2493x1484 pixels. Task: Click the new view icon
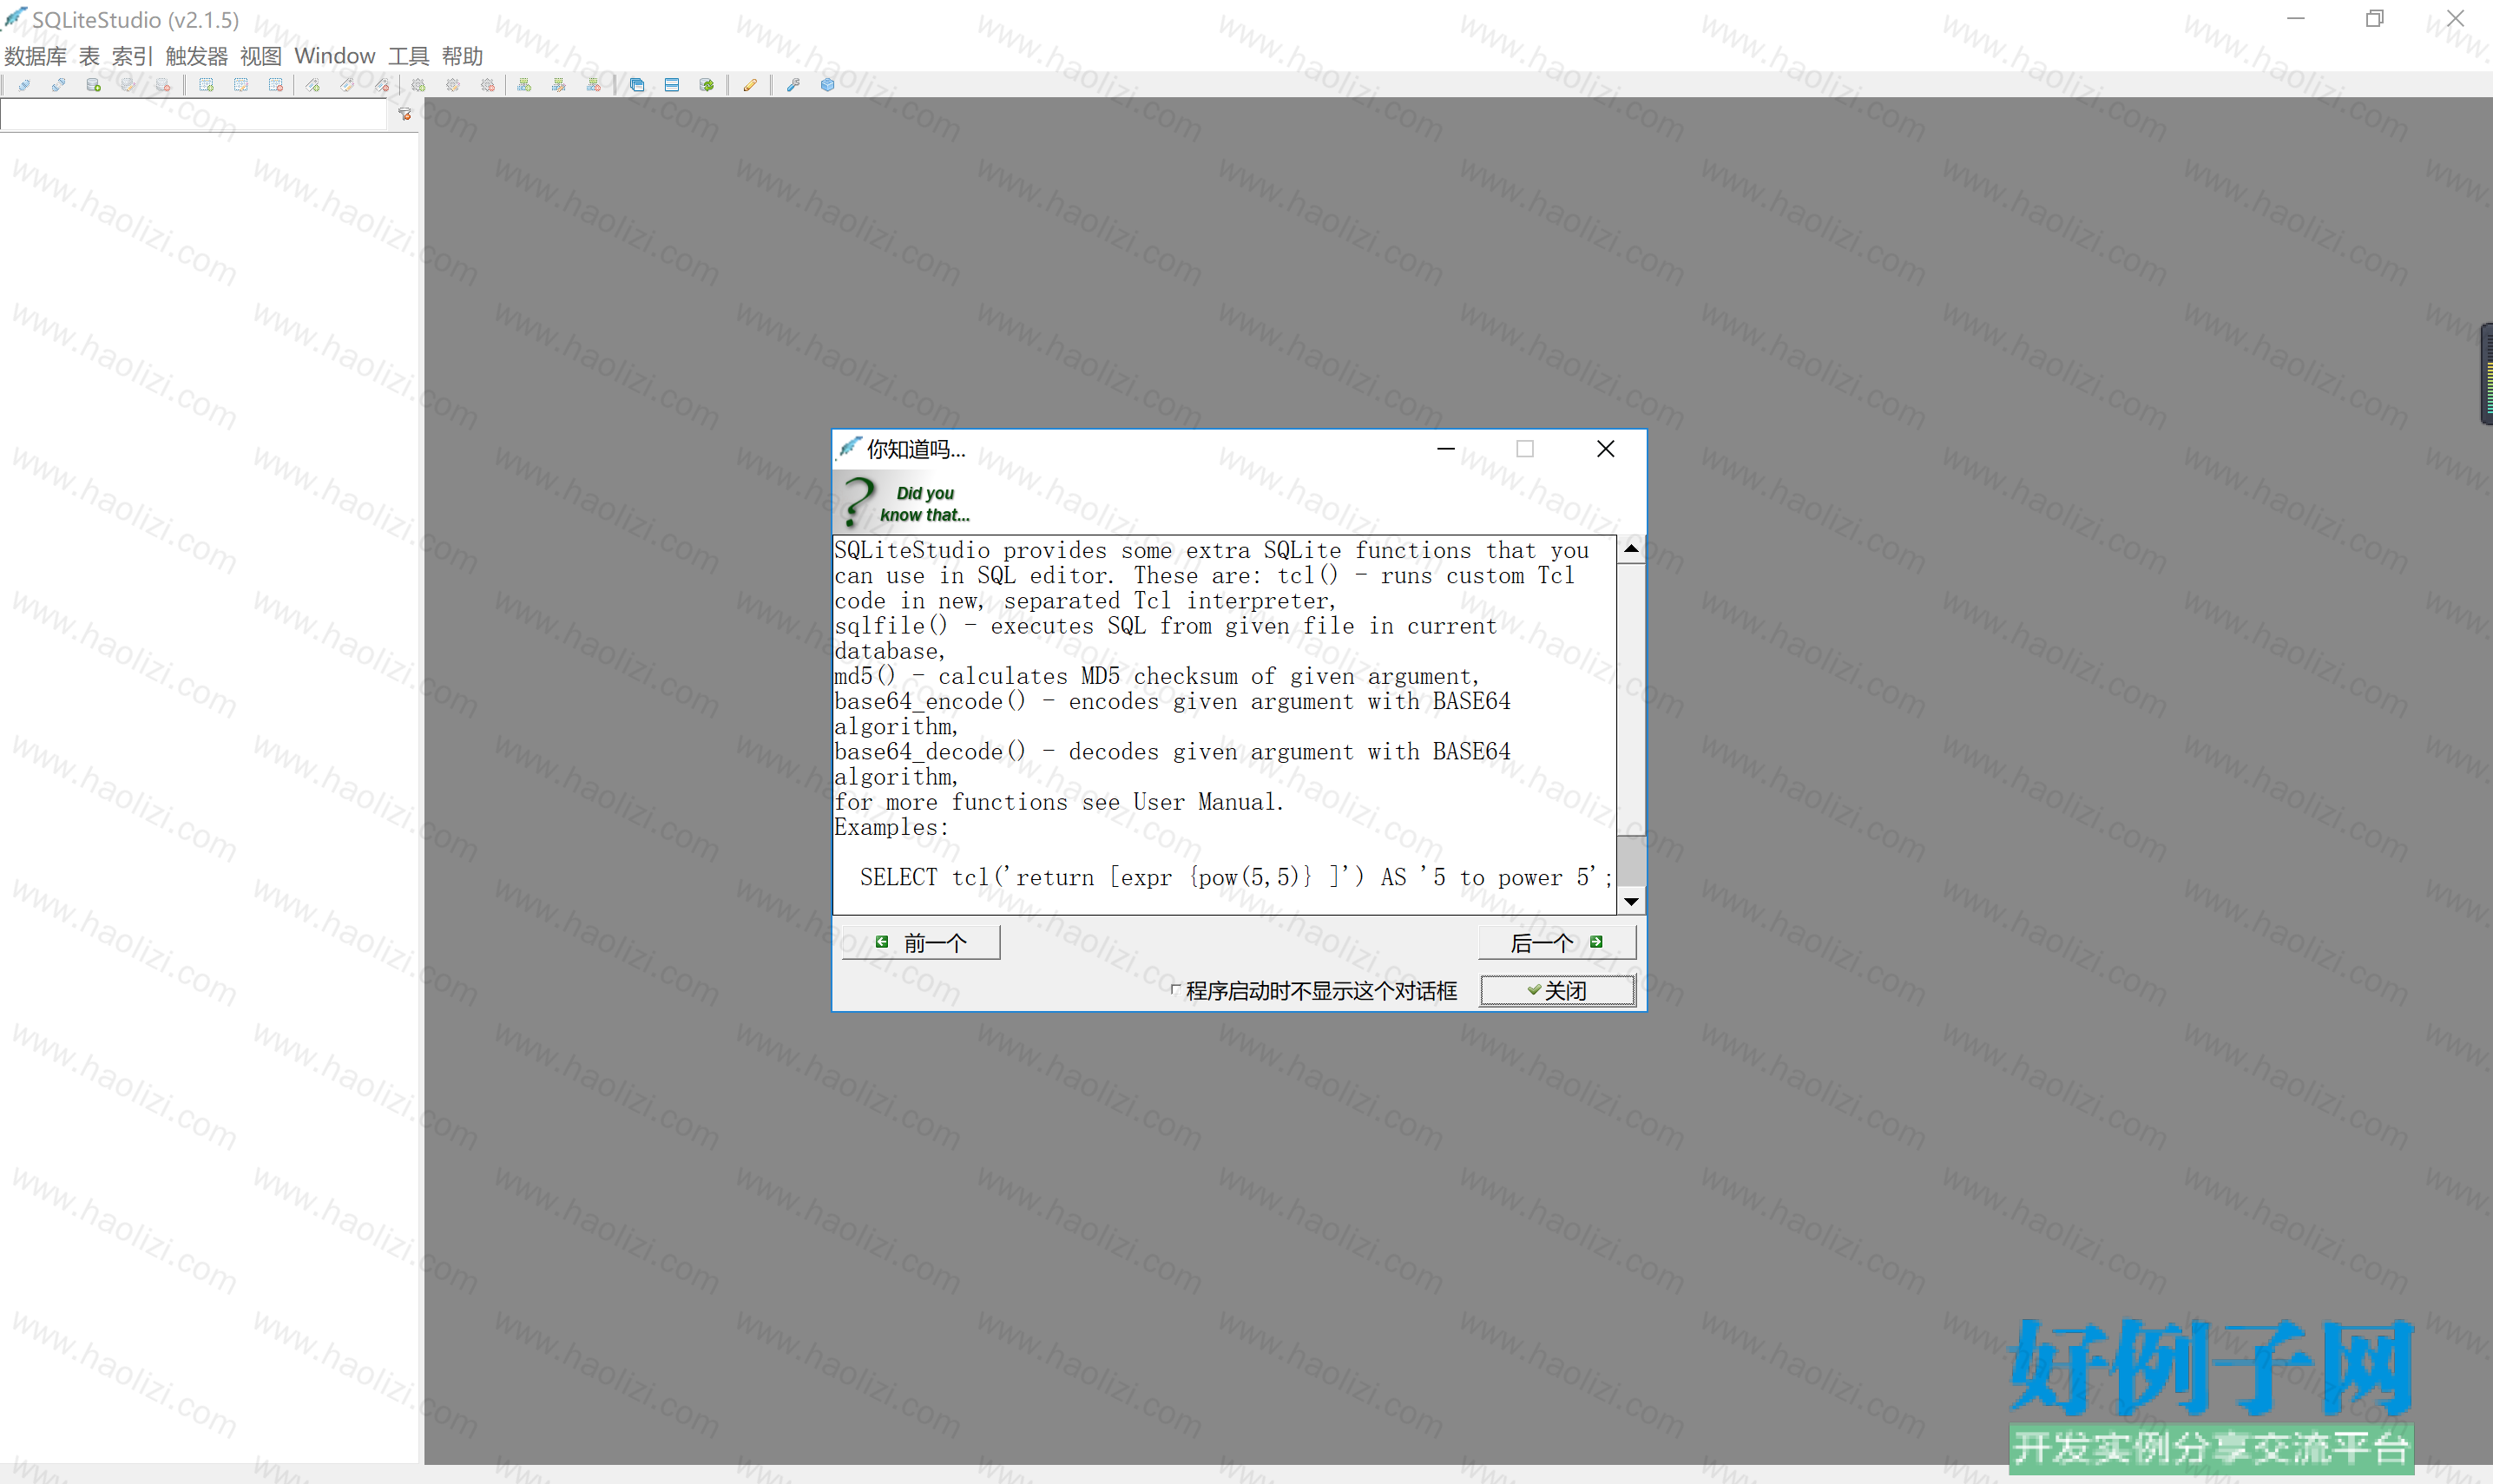click(x=525, y=85)
